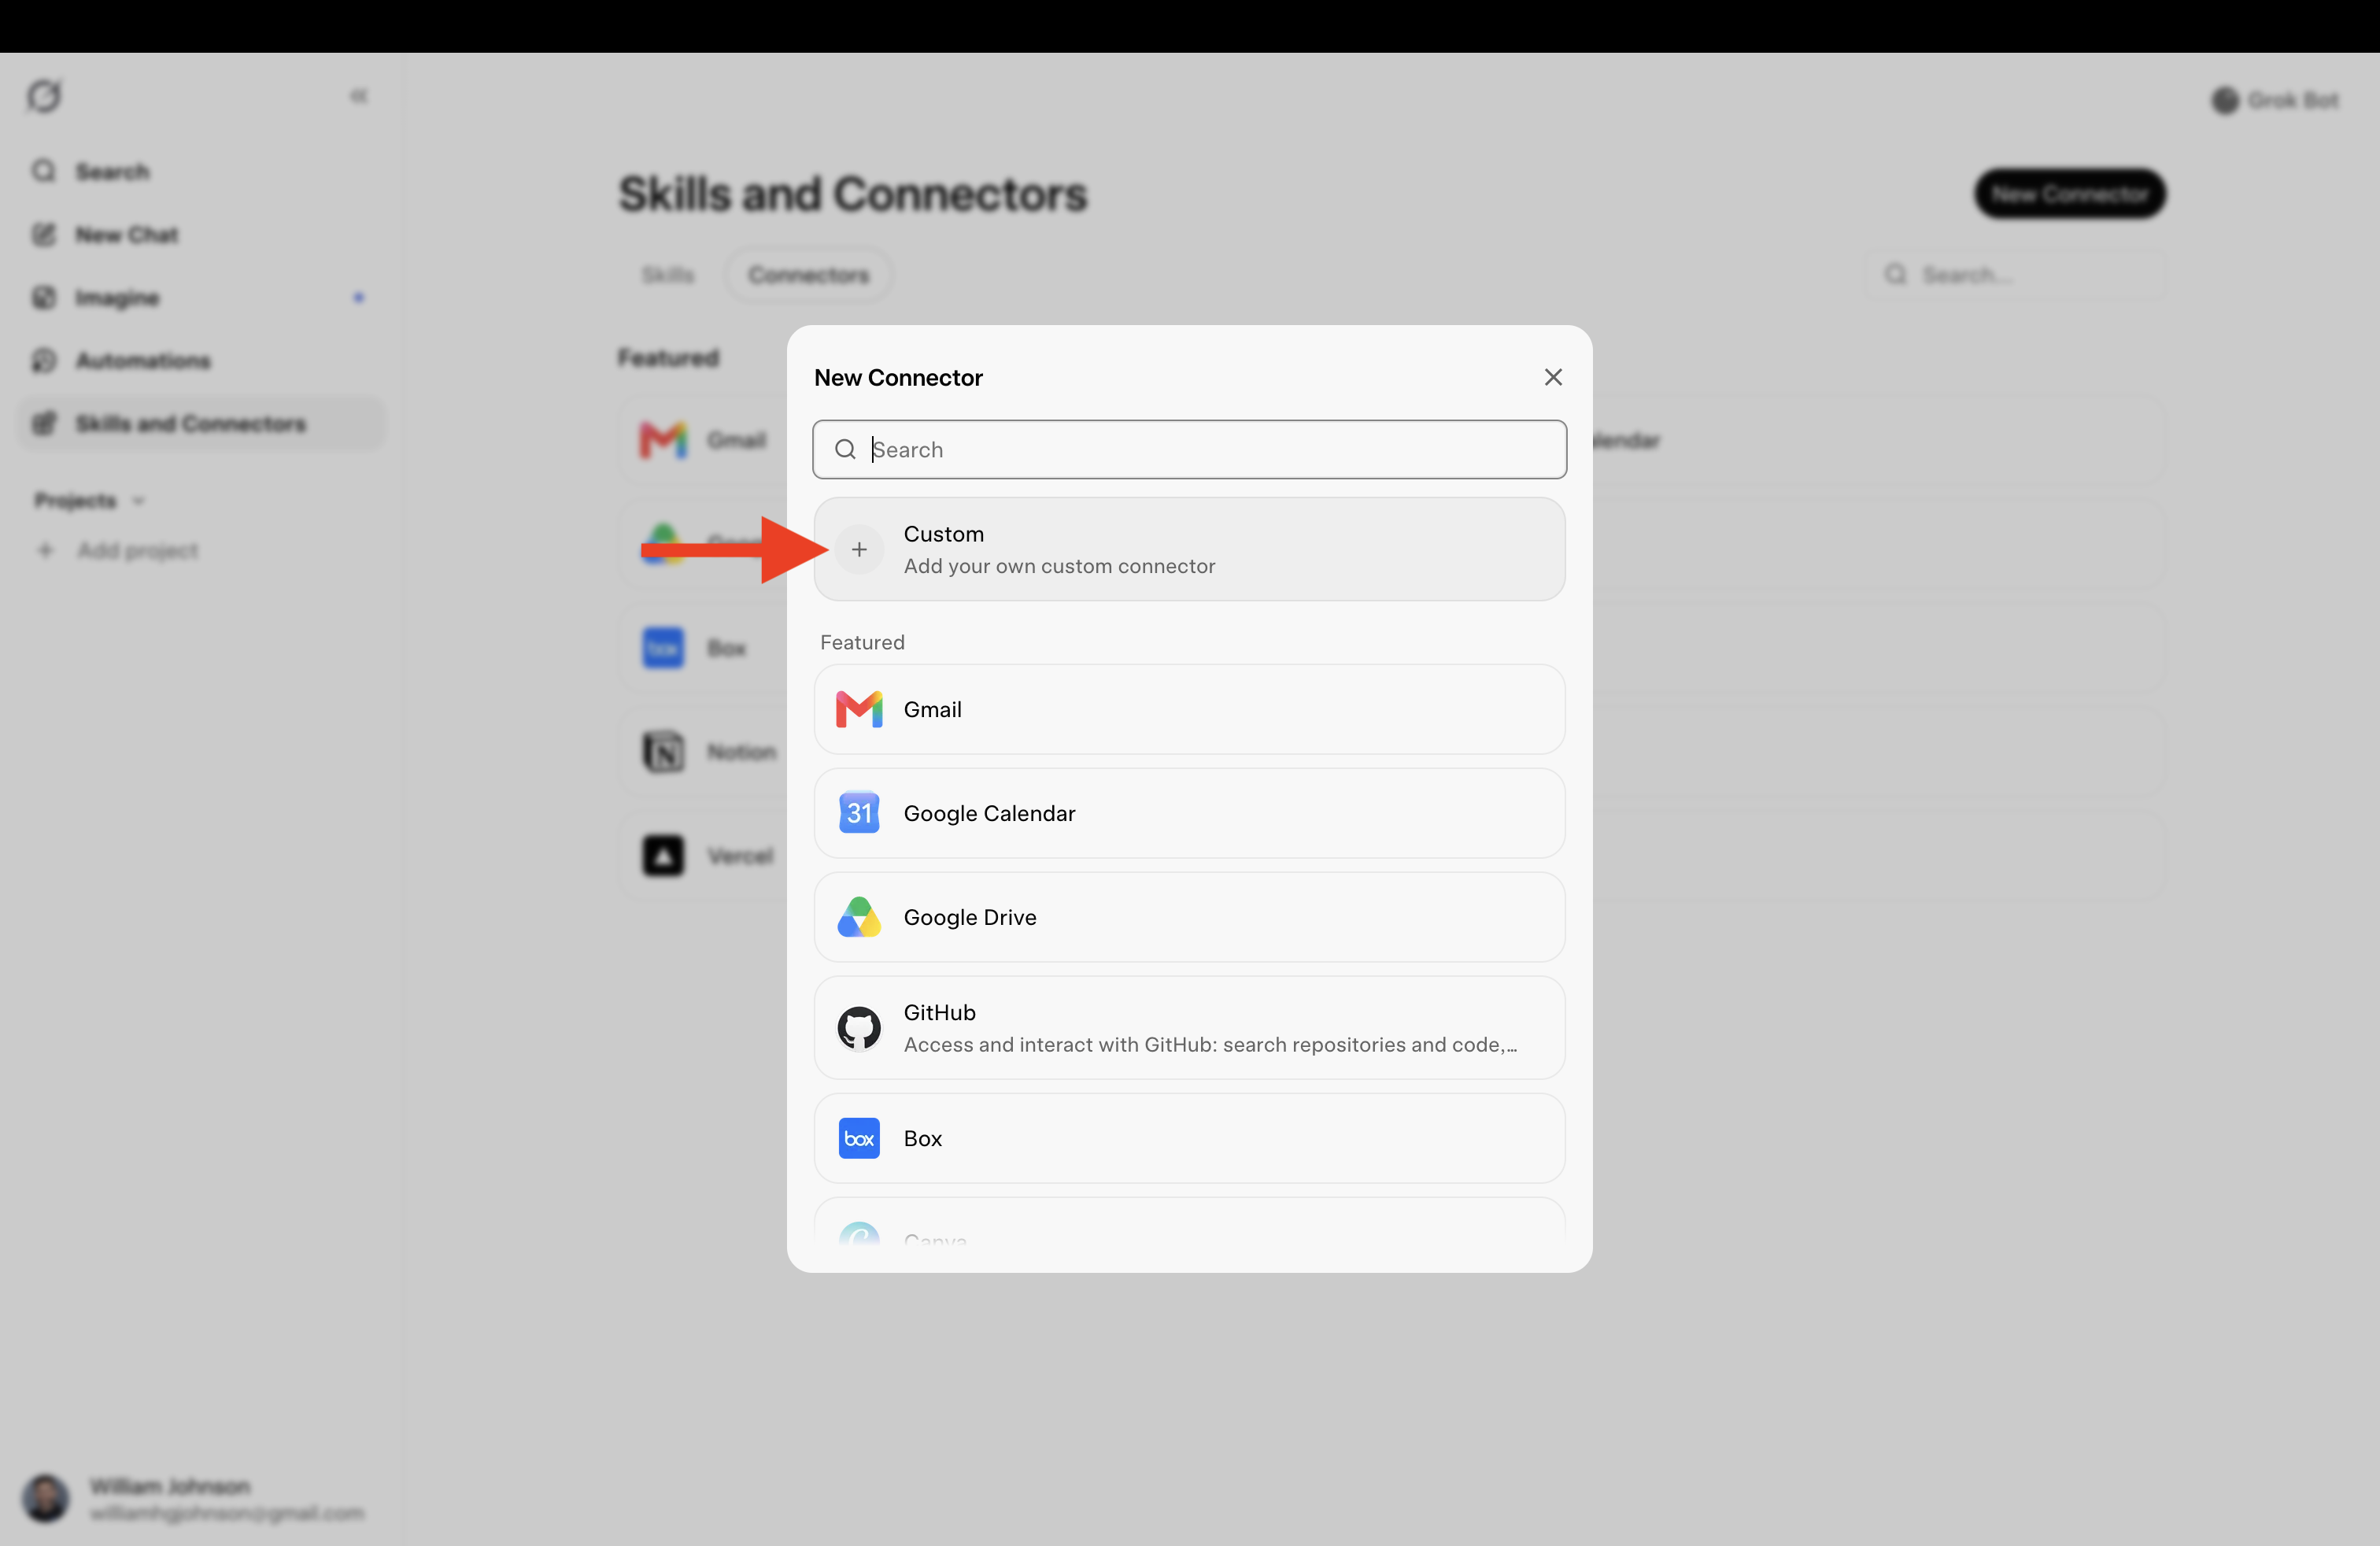Click the Skills and Connectors sidebar icon
The height and width of the screenshot is (1546, 2380).
click(x=44, y=424)
